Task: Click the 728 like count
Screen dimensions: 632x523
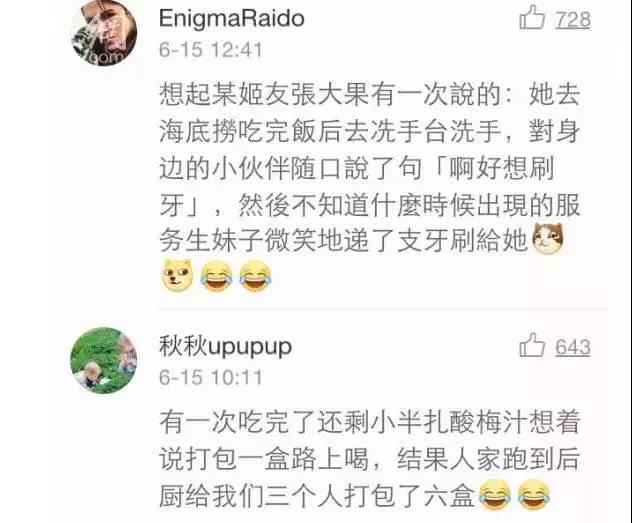Action: pyautogui.click(x=573, y=19)
